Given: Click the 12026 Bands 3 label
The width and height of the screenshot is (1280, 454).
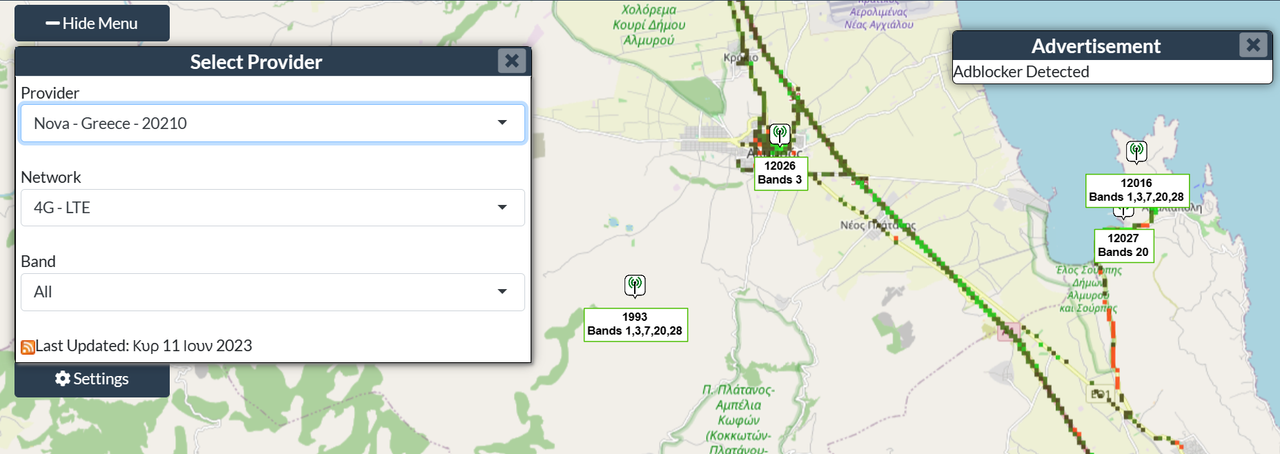Looking at the screenshot, I should click(780, 173).
